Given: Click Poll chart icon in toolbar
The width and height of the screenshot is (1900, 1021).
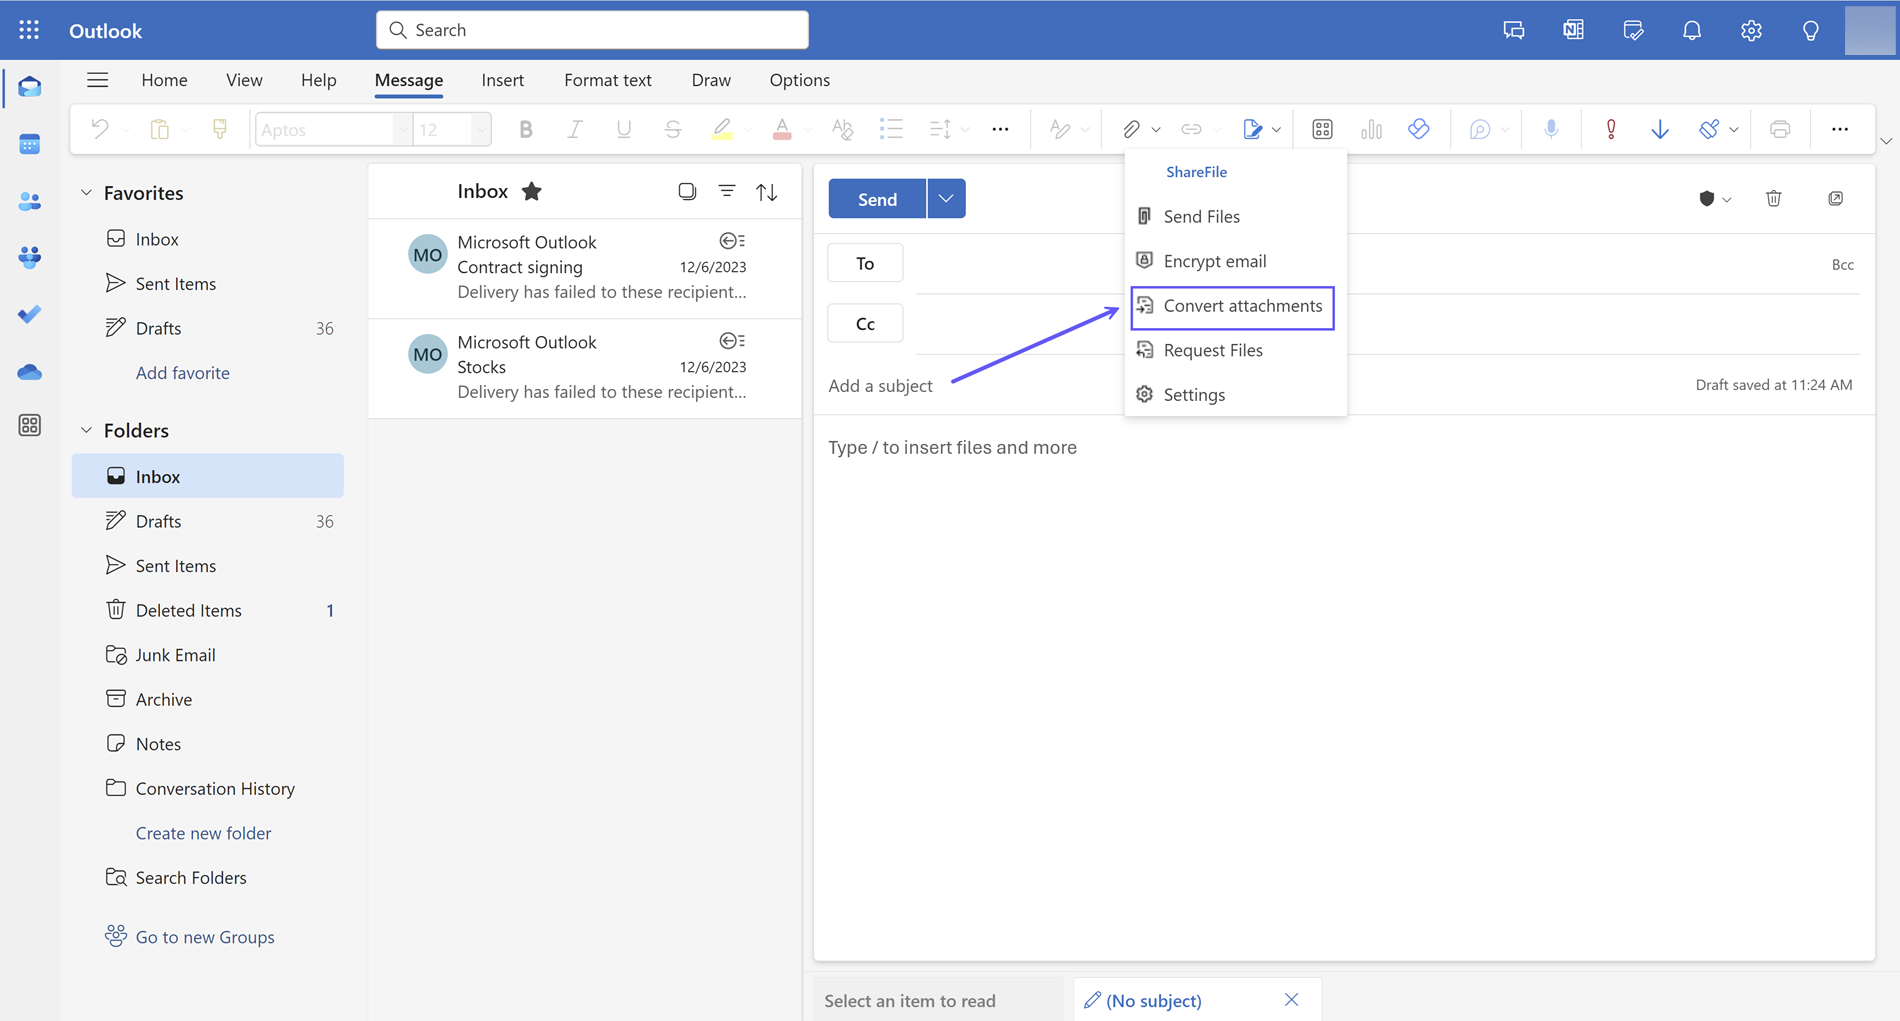Looking at the screenshot, I should click(1371, 129).
